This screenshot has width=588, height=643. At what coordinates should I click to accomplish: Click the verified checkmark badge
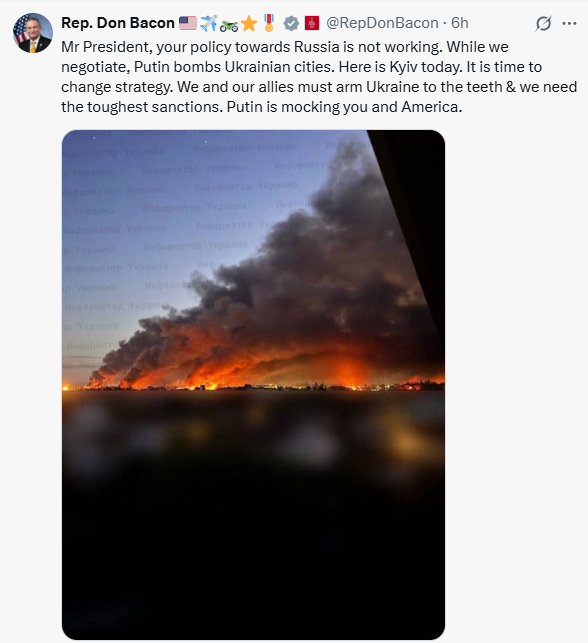[x=291, y=23]
